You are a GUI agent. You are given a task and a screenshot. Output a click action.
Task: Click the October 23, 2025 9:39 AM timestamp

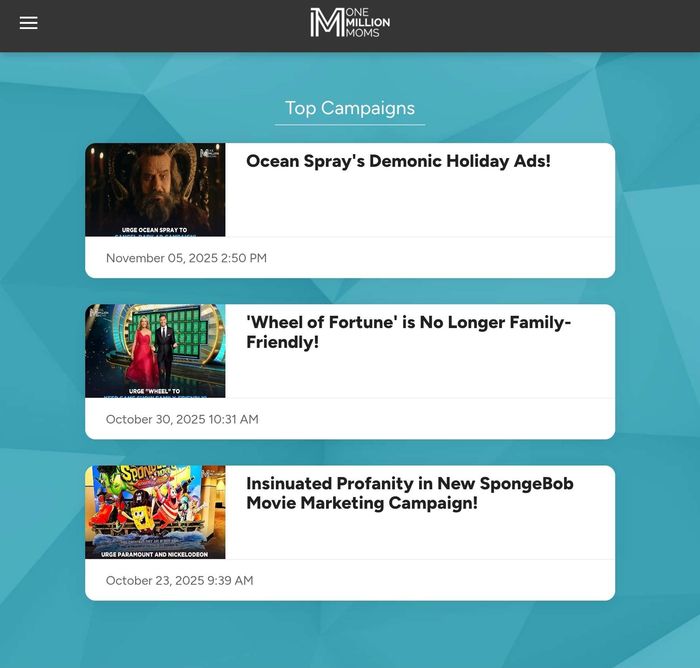(179, 580)
